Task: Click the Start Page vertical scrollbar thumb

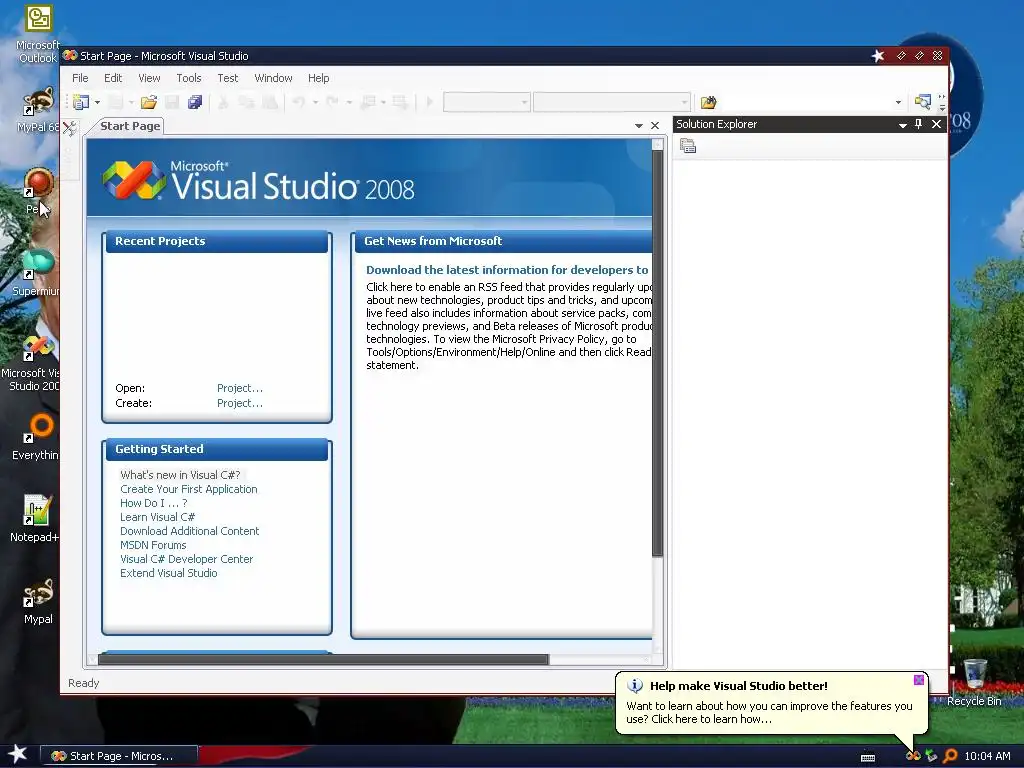Action: (658, 353)
